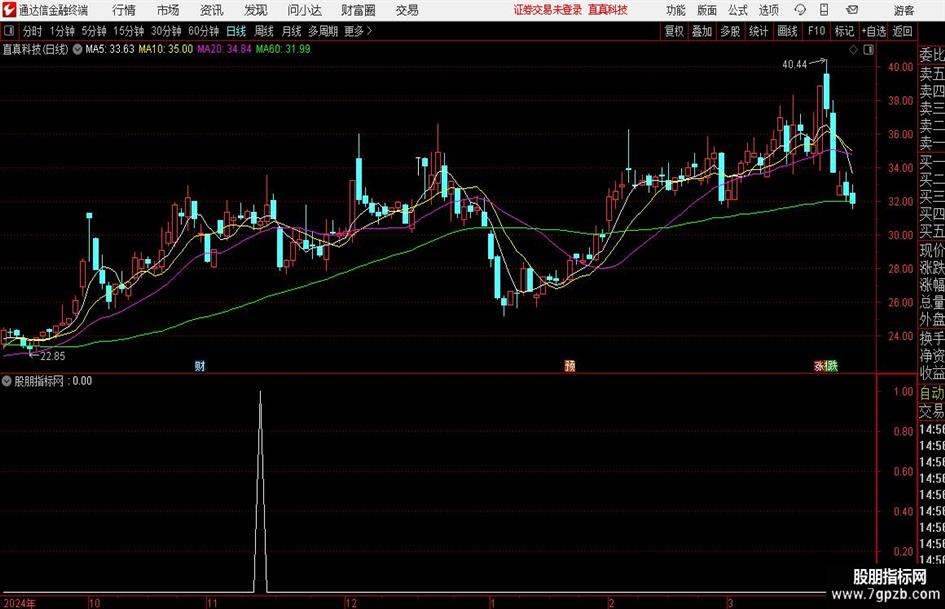Open the 问小达 menu

(304, 10)
